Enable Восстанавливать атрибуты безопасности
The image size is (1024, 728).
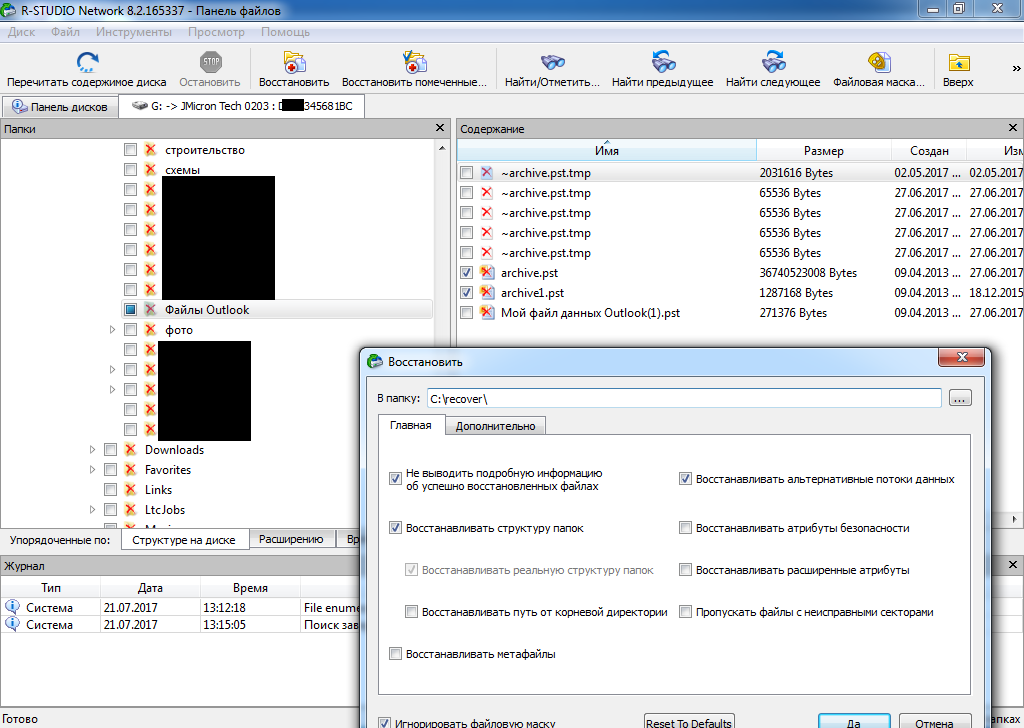pyautogui.click(x=685, y=528)
